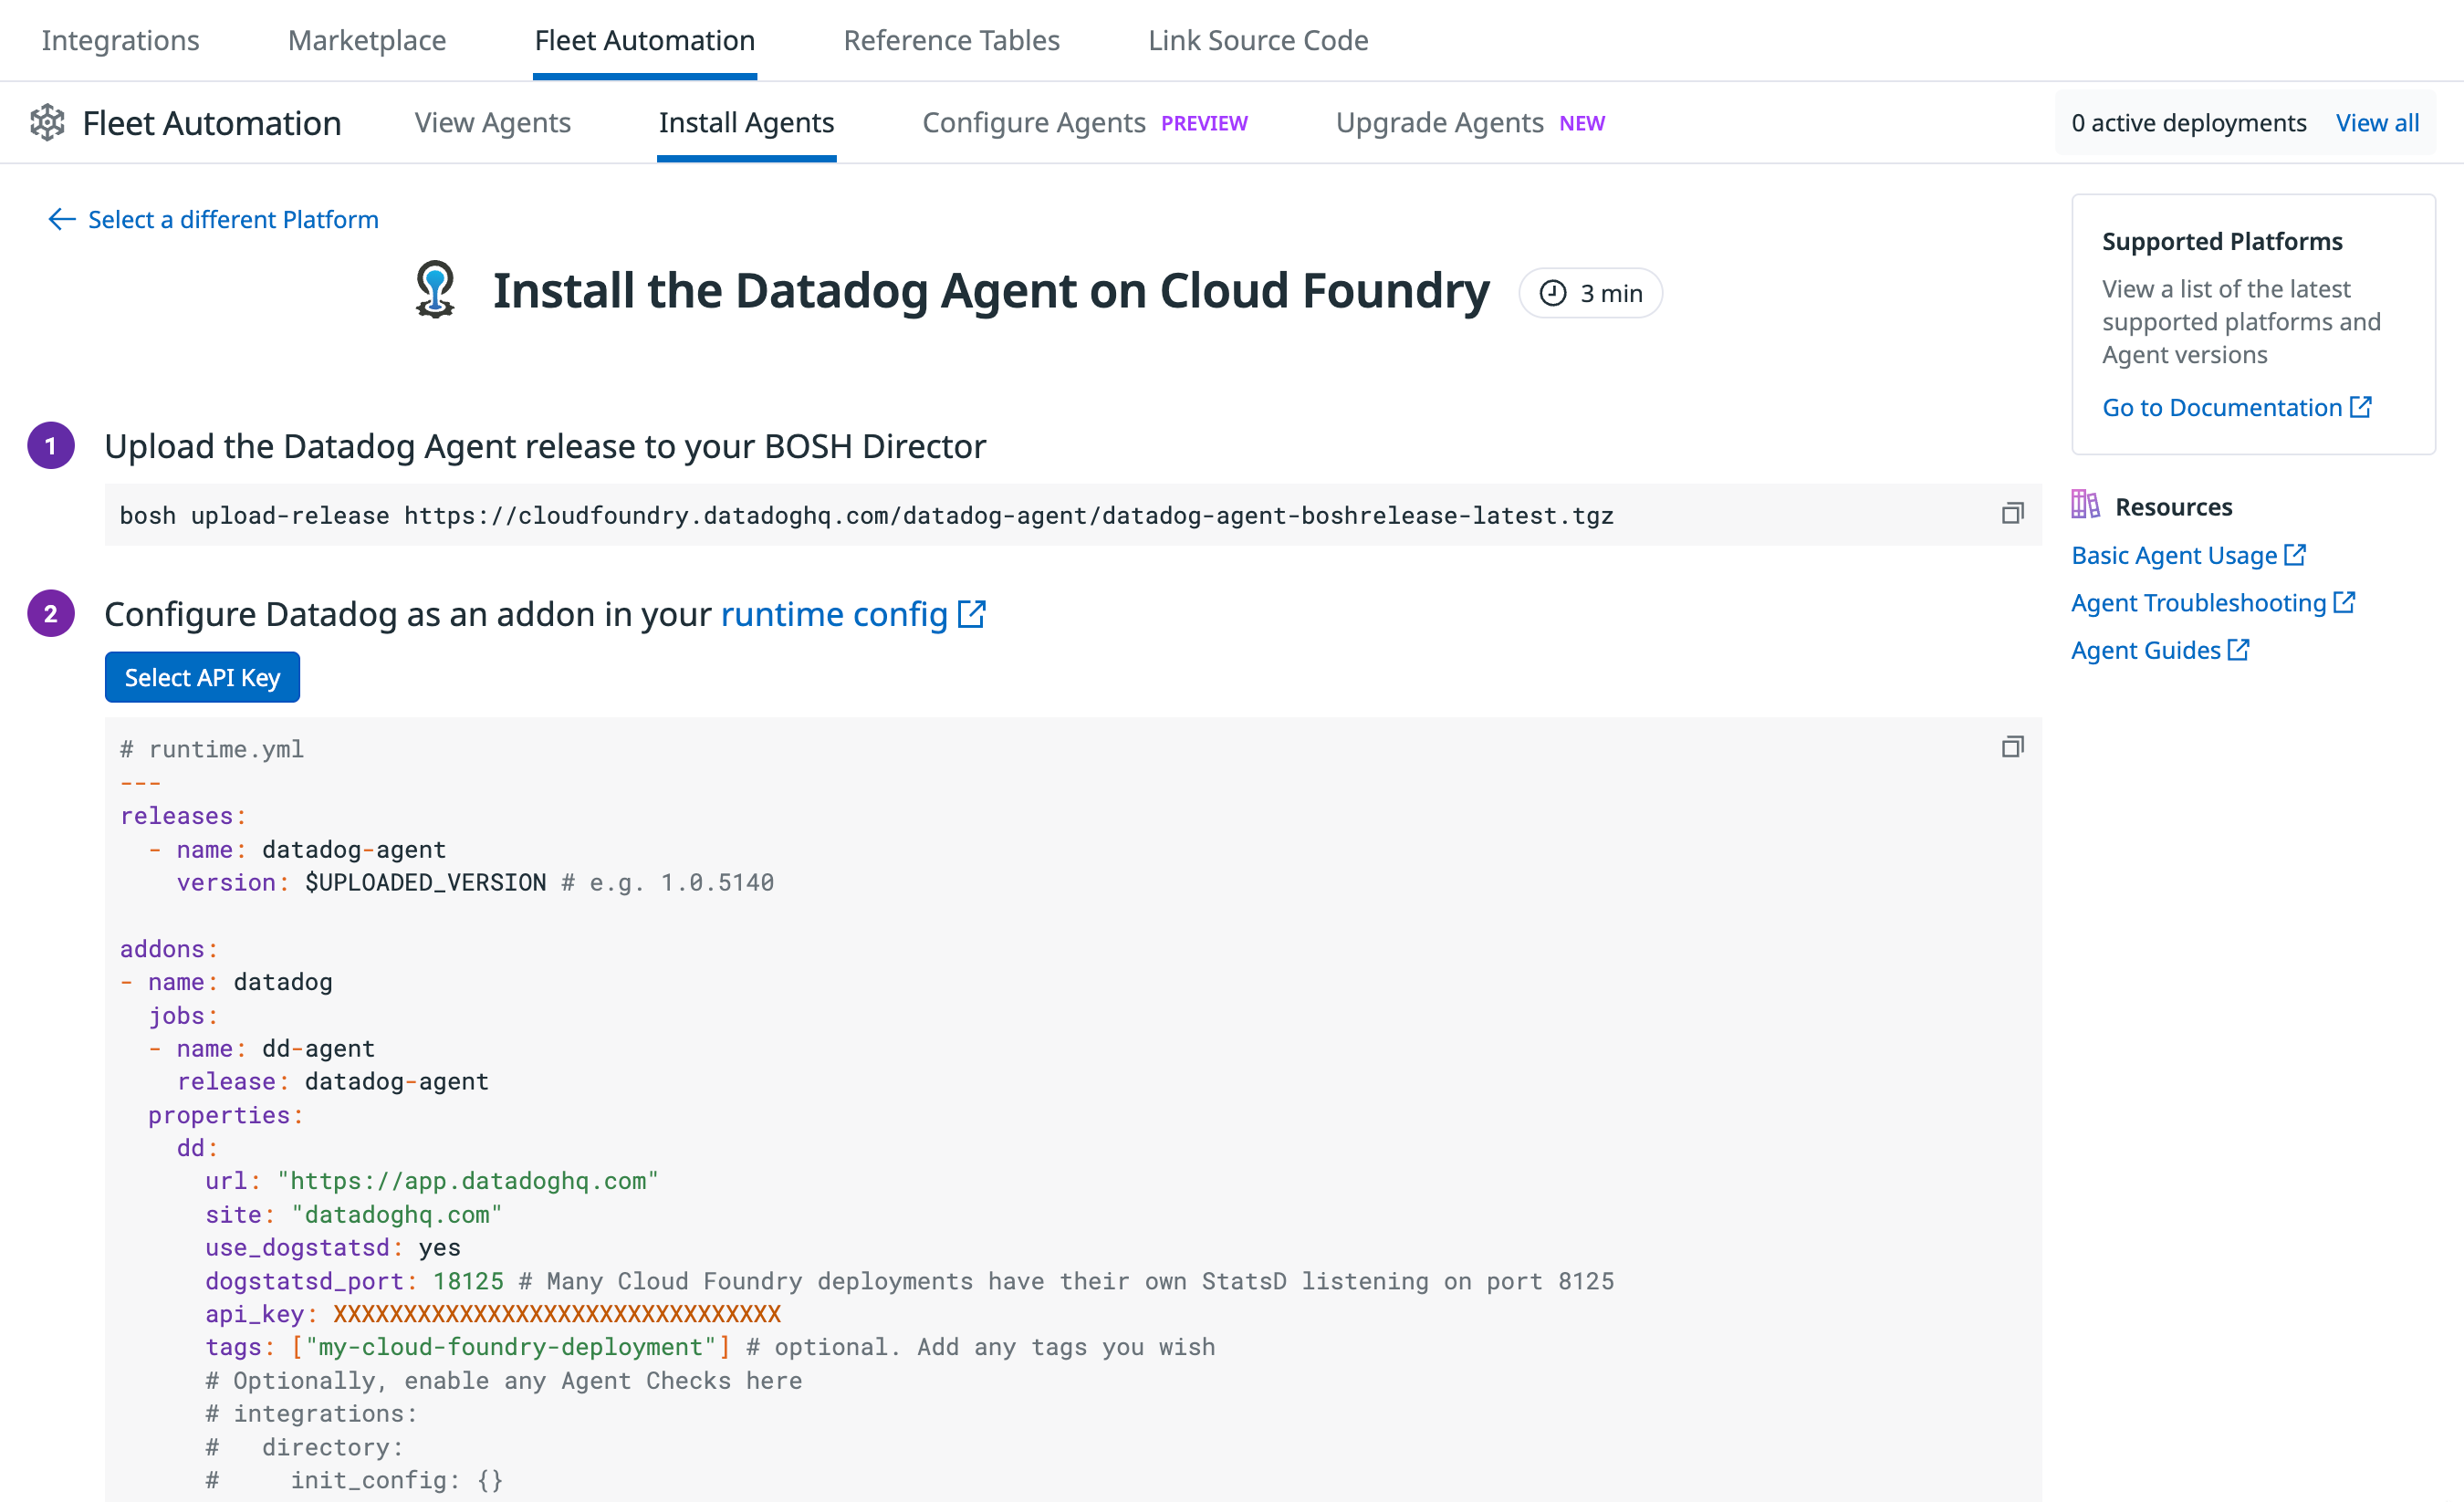This screenshot has width=2464, height=1502.
Task: Click the dogstatsd_port 18125 value
Action: [x=468, y=1281]
